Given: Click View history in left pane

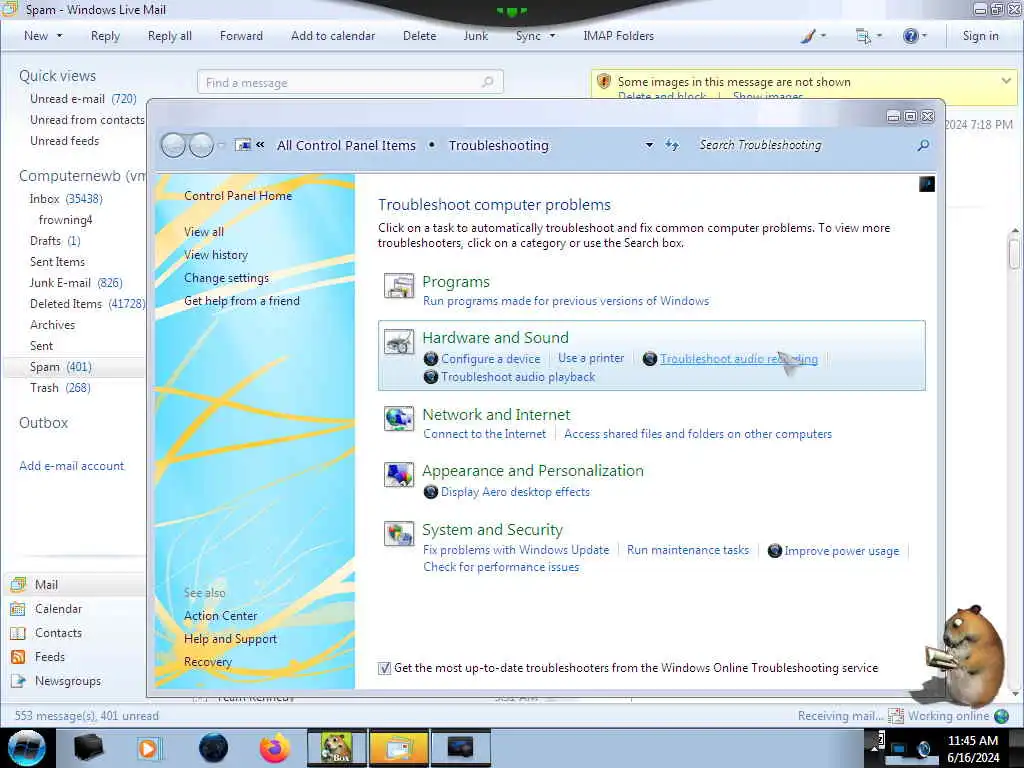Looking at the screenshot, I should (x=216, y=255).
